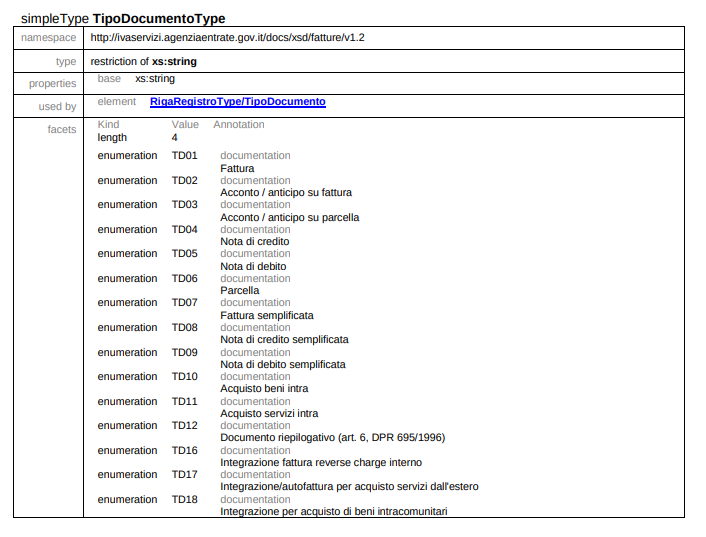Click the 'Parcella' documentation text
The width and height of the screenshot is (706, 537).
pyautogui.click(x=240, y=290)
